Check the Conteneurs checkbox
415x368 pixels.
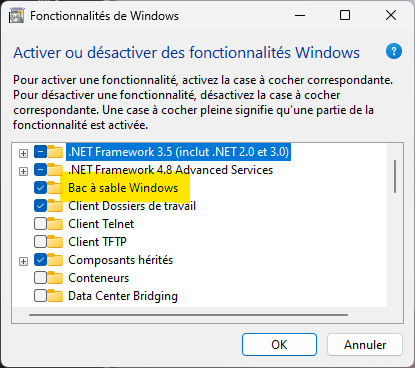tap(40, 278)
